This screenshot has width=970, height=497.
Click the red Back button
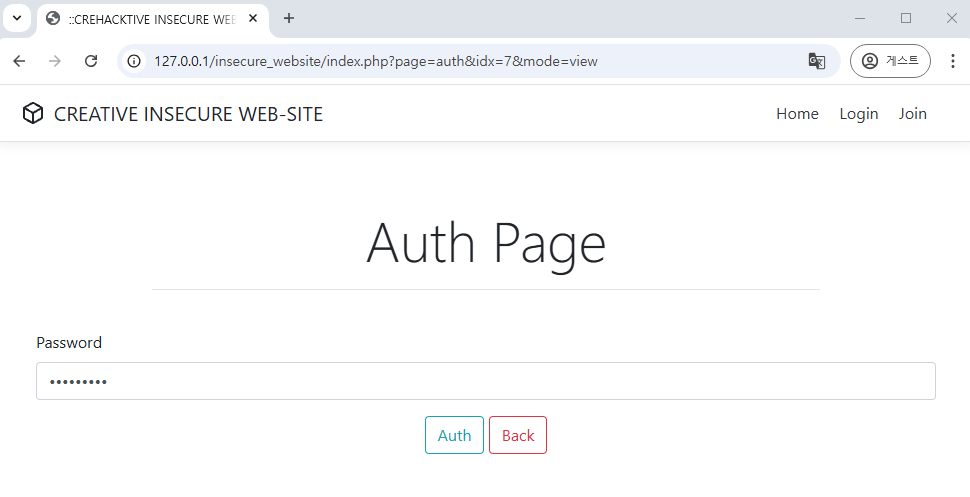pyautogui.click(x=518, y=435)
